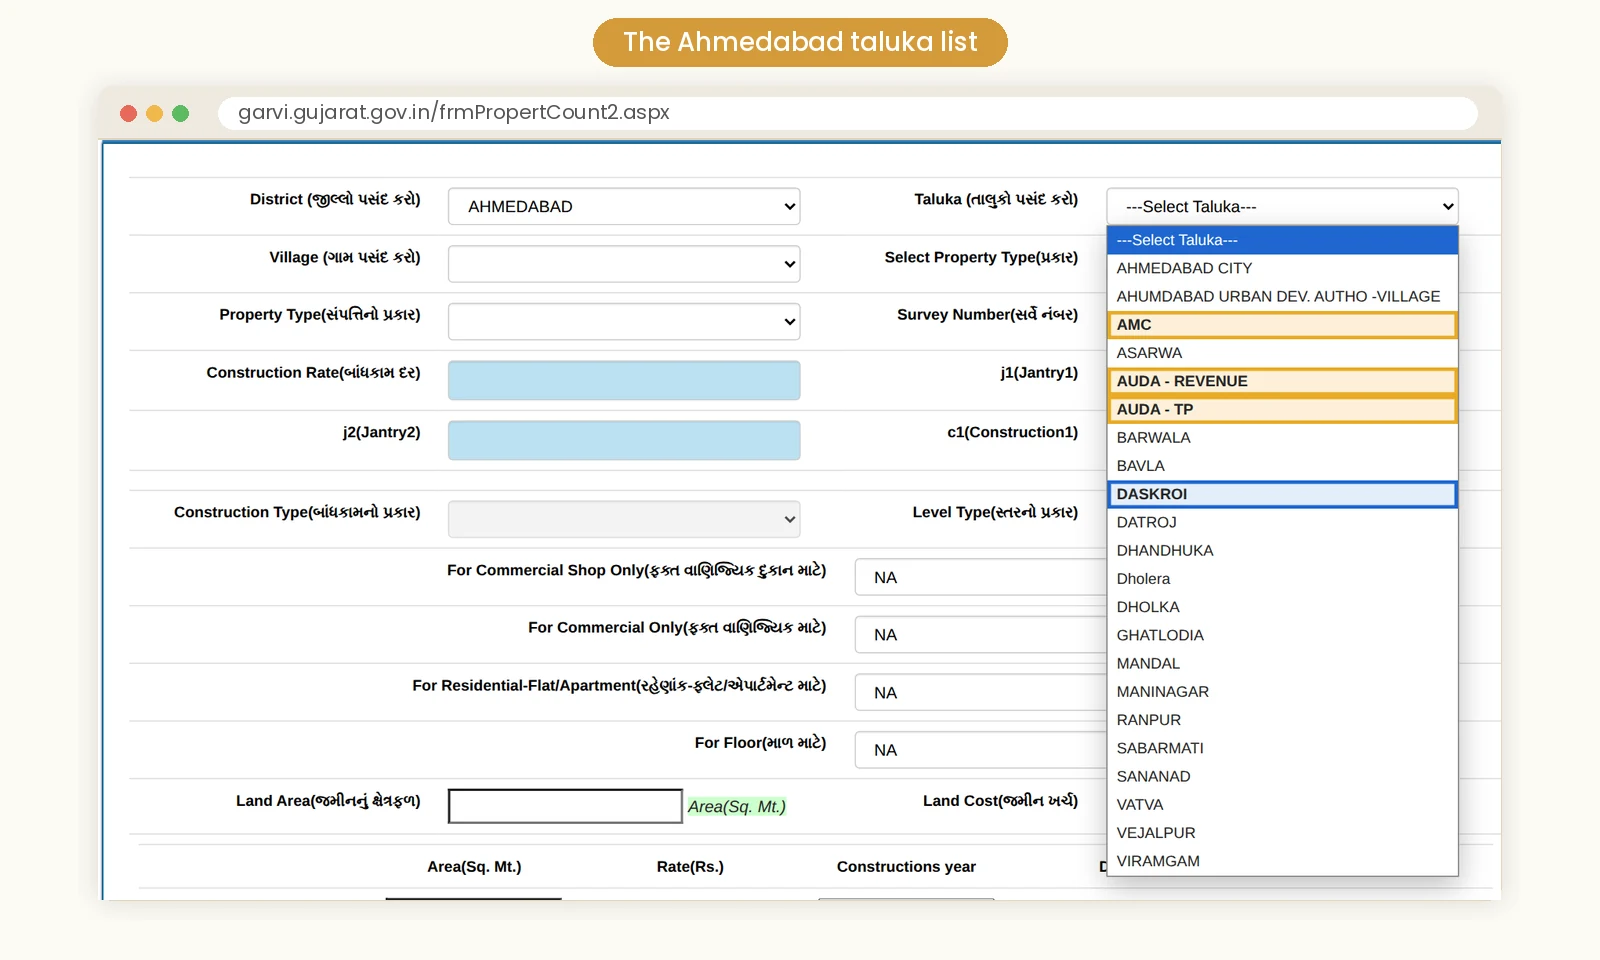Screen dimensions: 1600x960
Task: Pick DASKROI from the taluka list
Action: pos(1282,494)
